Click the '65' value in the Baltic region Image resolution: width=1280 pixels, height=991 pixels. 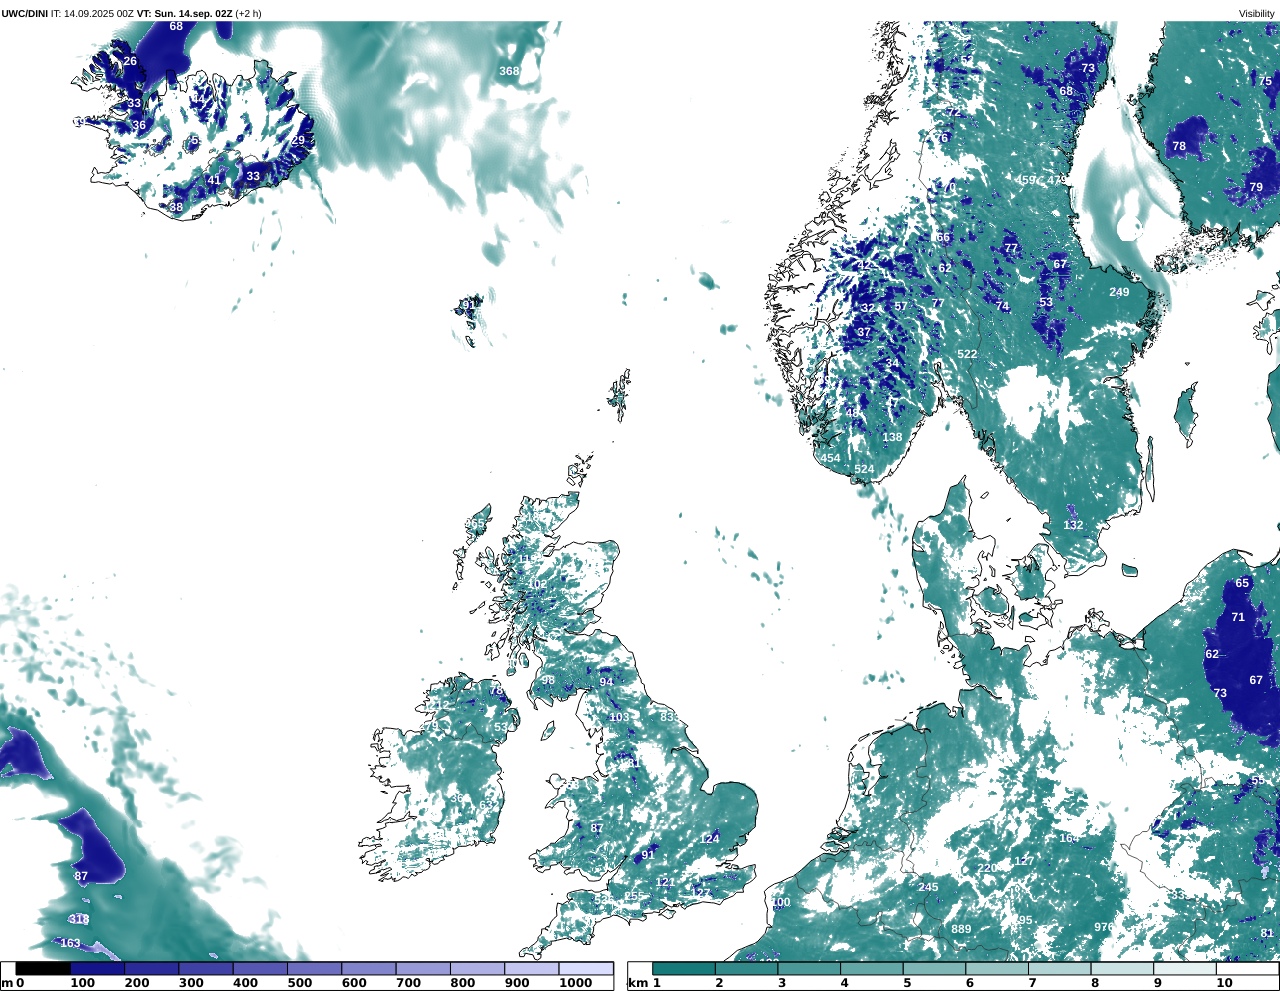click(x=1242, y=583)
